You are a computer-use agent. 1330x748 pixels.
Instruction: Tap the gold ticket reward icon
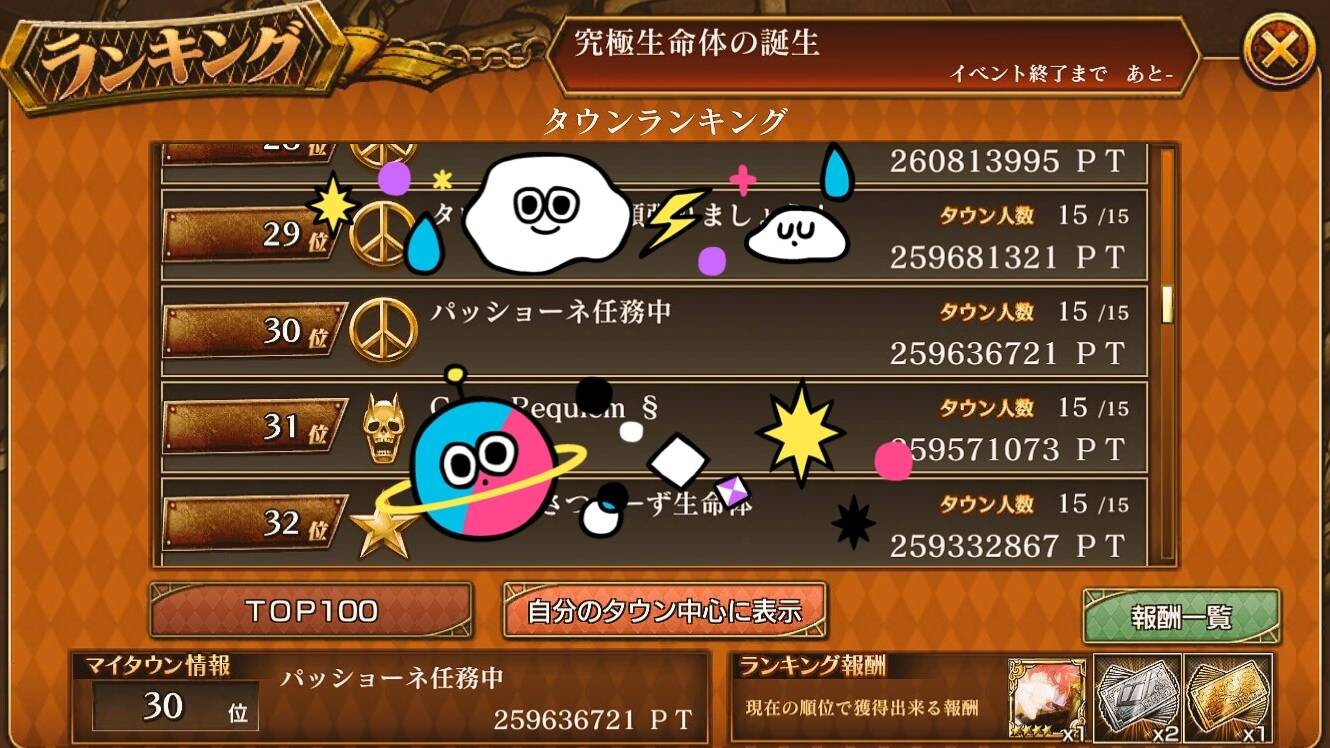pyautogui.click(x=1228, y=697)
